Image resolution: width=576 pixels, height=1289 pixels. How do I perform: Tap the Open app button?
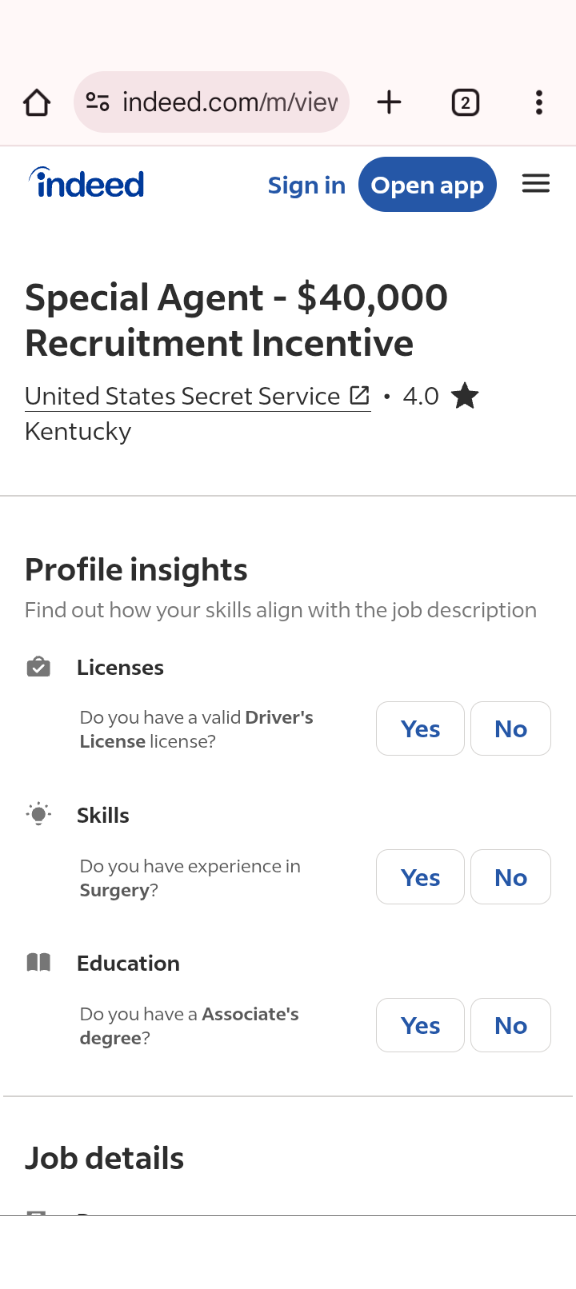point(427,185)
